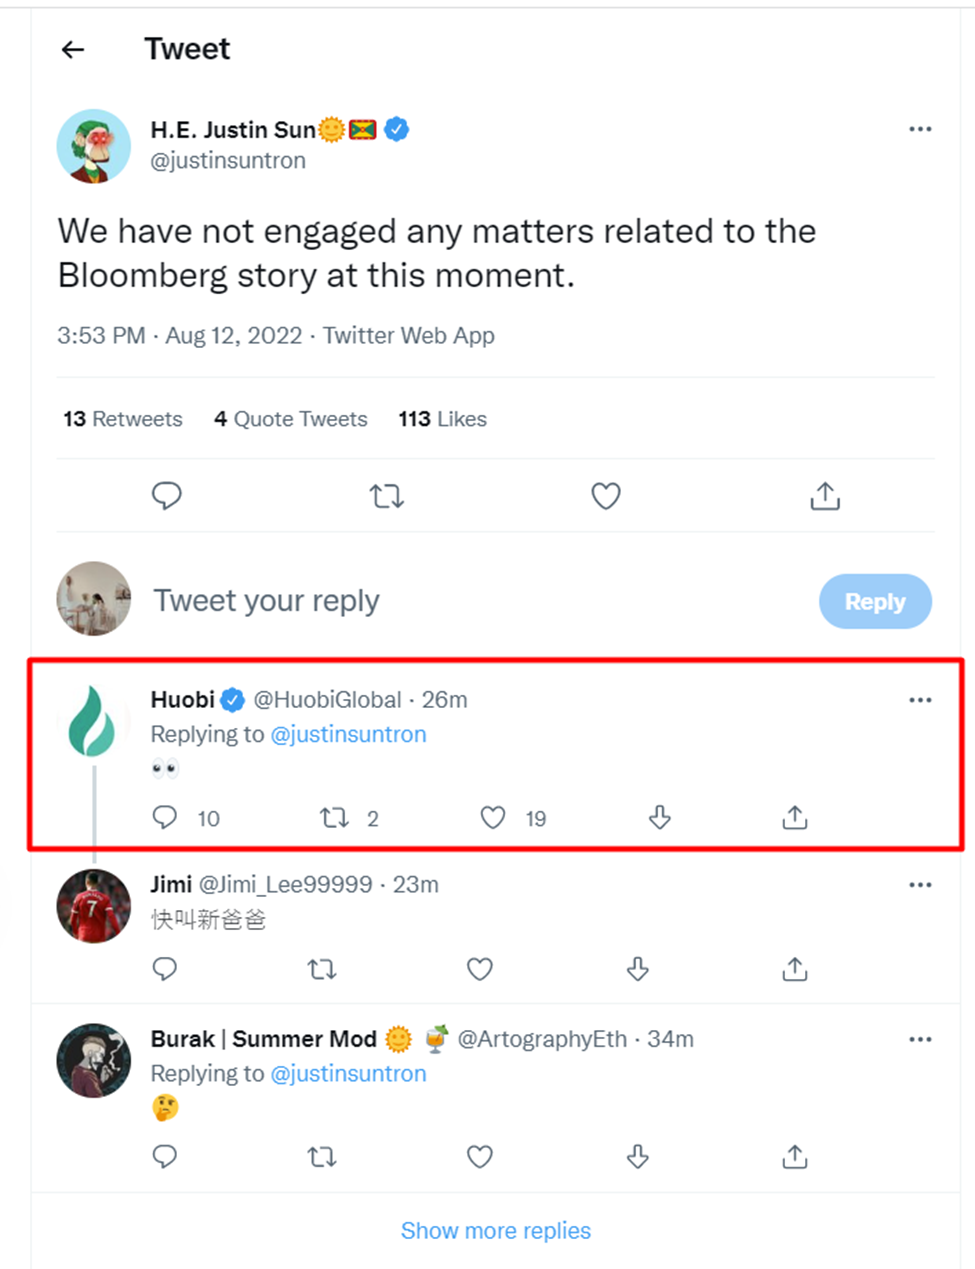Viewport: 975px width, 1269px height.
Task: Go back using the arrow icon
Action: (73, 50)
